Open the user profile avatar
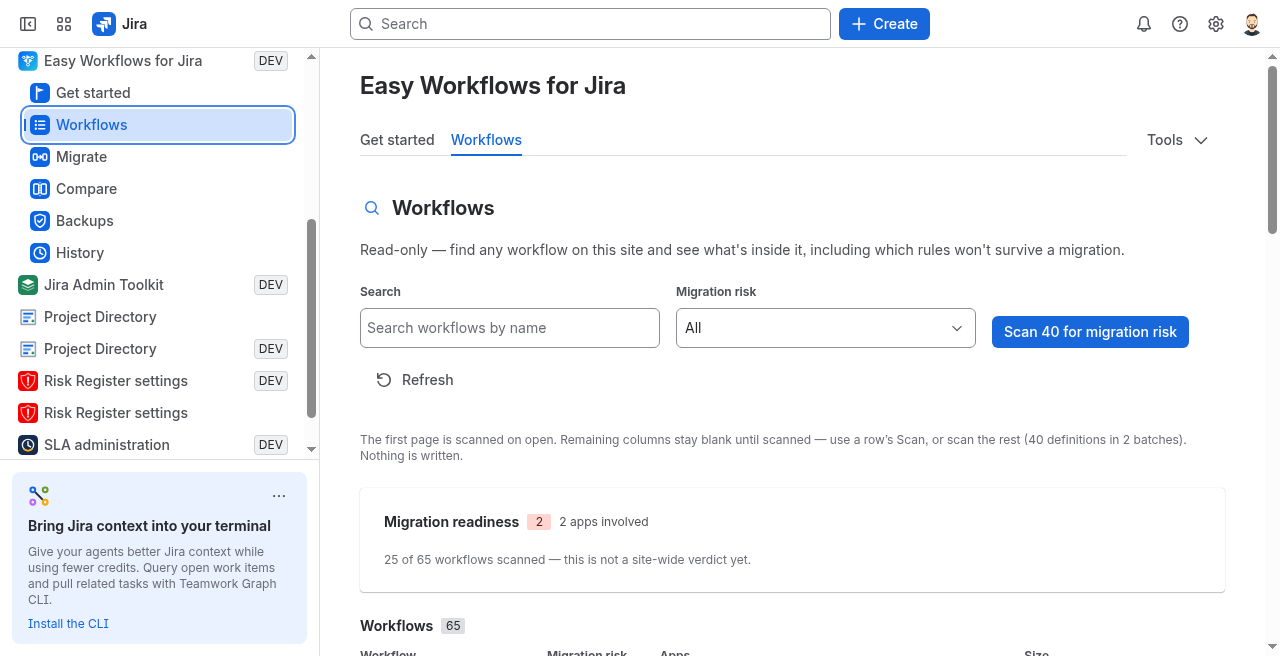 pyautogui.click(x=1252, y=24)
